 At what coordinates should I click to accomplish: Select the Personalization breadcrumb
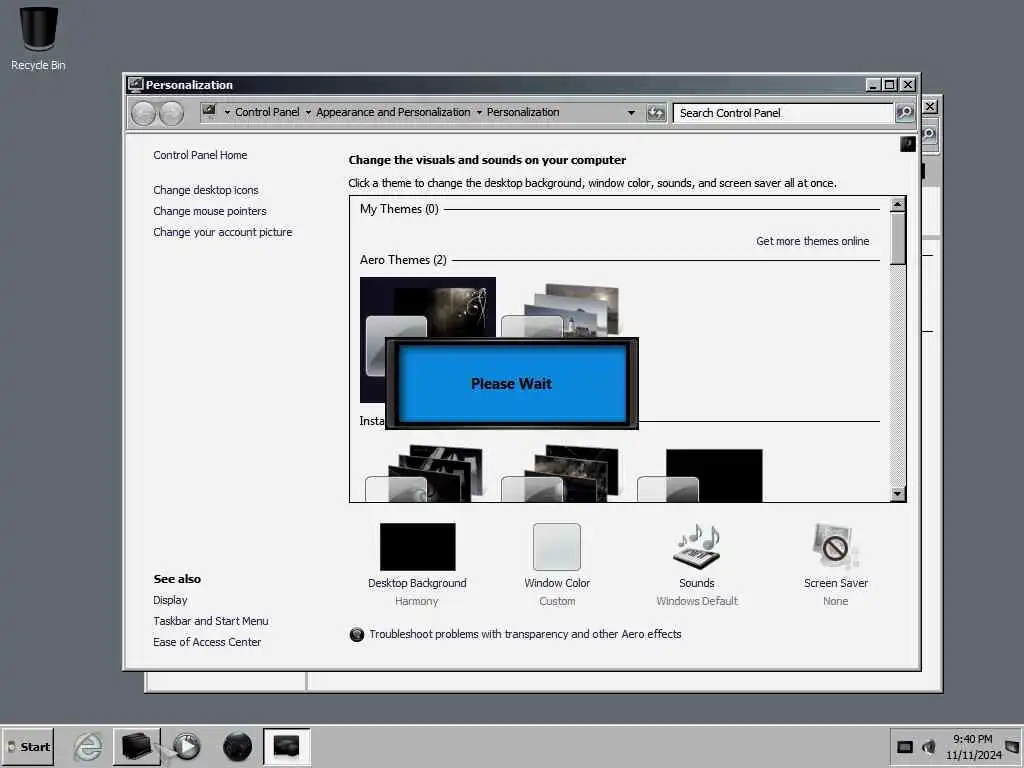tap(523, 112)
